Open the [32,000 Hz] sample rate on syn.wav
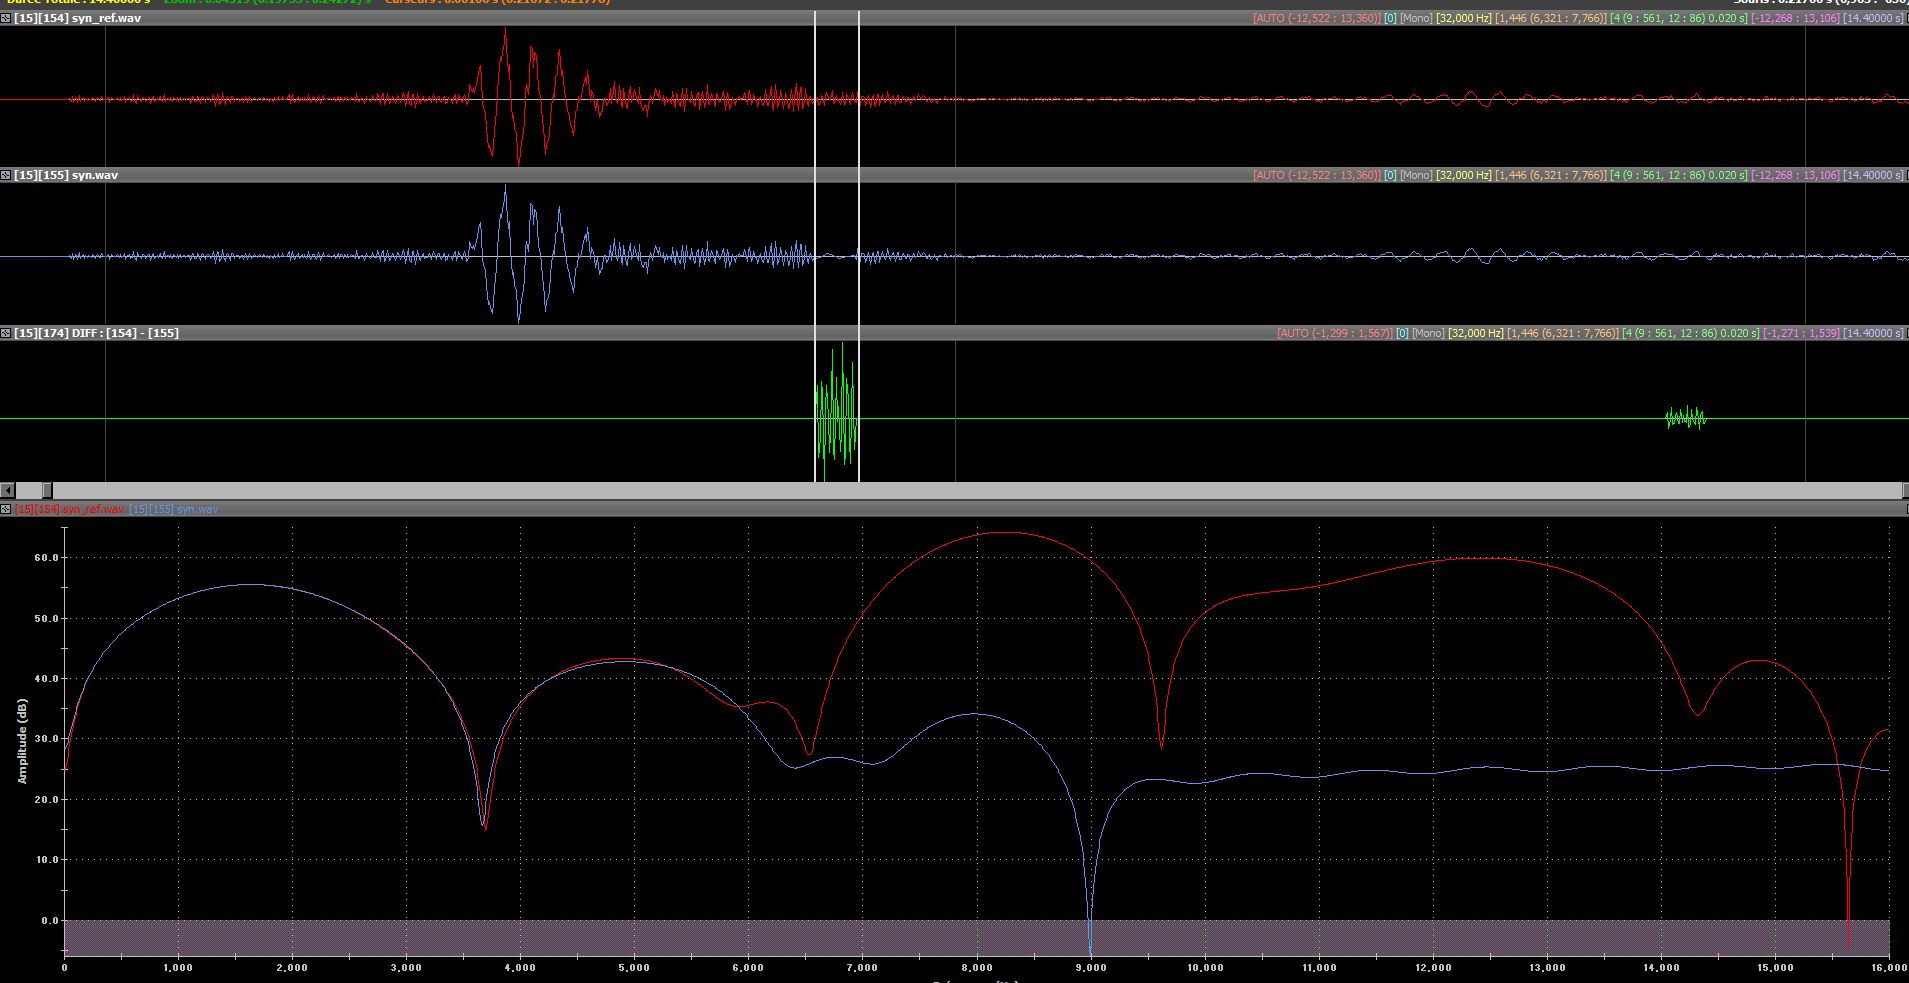The height and width of the screenshot is (983, 1909). pyautogui.click(x=1464, y=175)
